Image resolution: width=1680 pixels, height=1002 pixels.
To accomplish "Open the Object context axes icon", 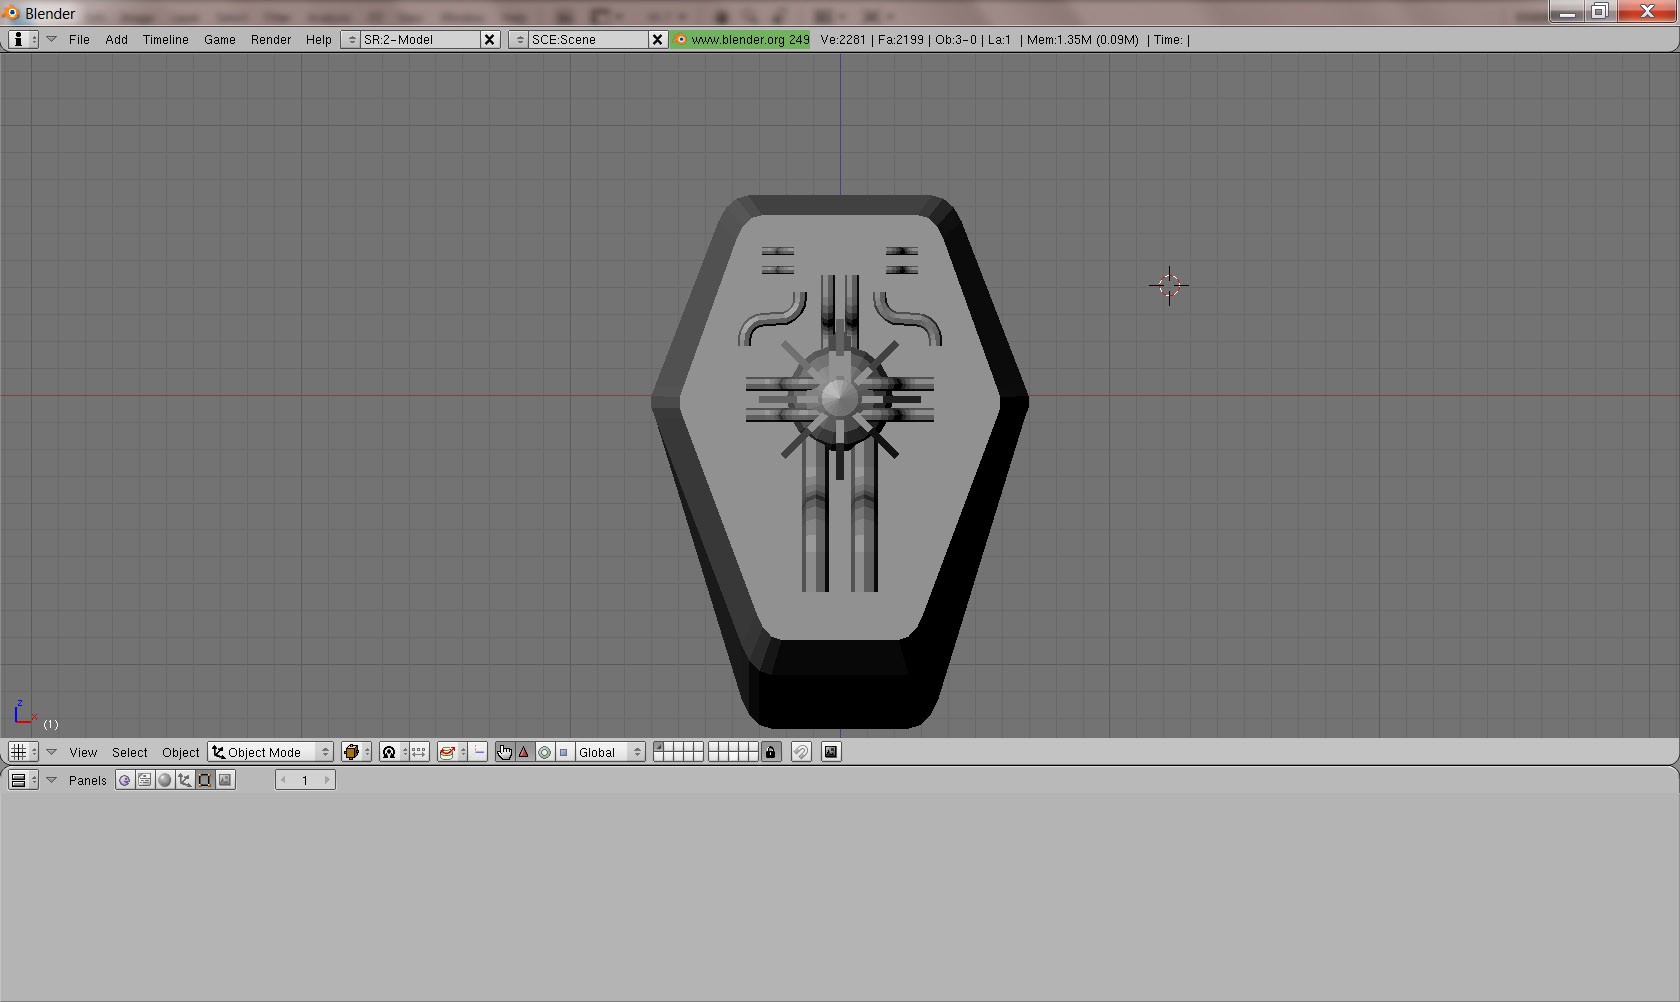I will click(x=185, y=780).
